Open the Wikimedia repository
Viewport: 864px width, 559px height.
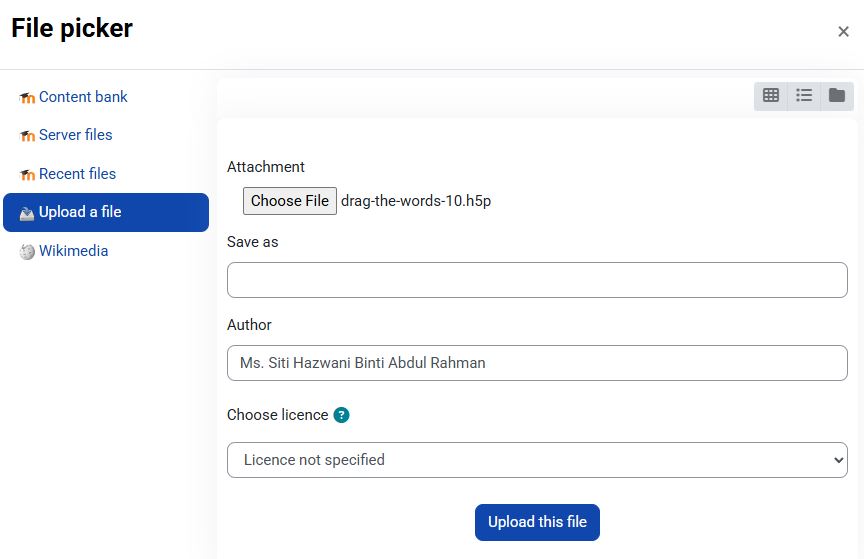click(73, 251)
